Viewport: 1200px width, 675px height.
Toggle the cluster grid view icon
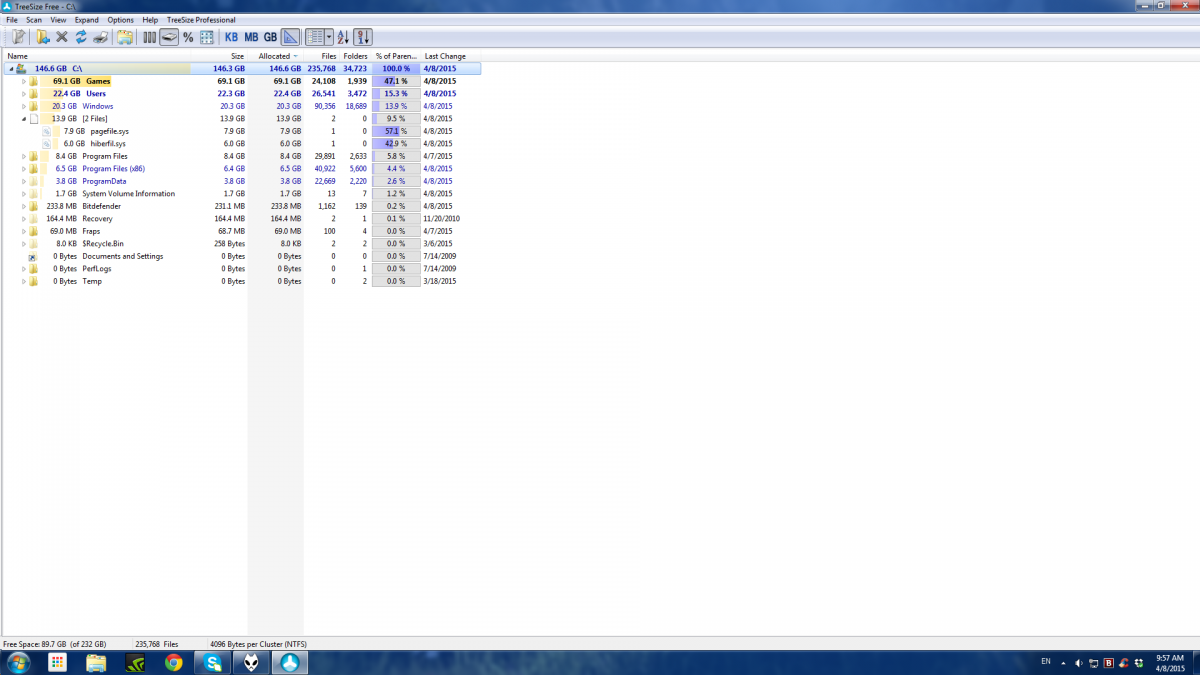207,37
